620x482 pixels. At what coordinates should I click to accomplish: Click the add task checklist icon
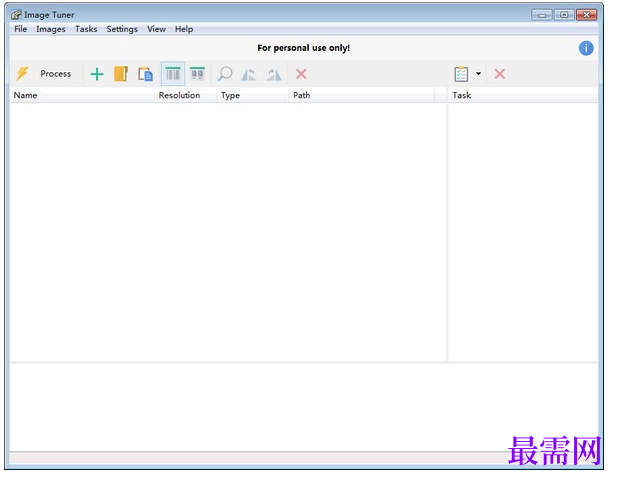click(461, 74)
